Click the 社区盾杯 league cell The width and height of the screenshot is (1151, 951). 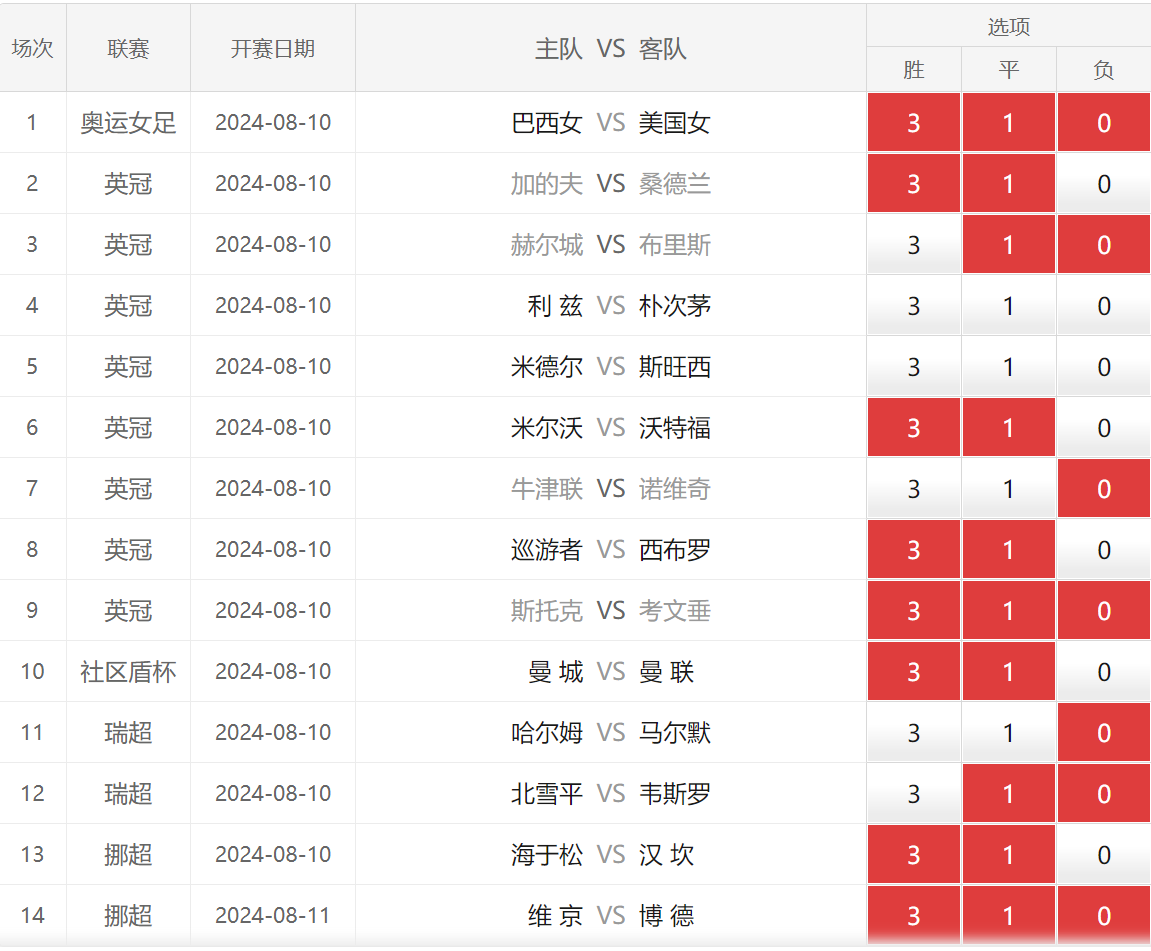128,671
